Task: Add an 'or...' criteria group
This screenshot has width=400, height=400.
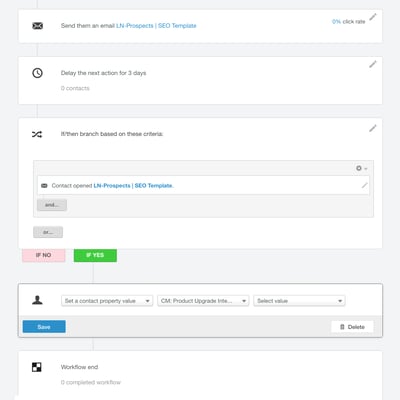Action: click(x=48, y=232)
